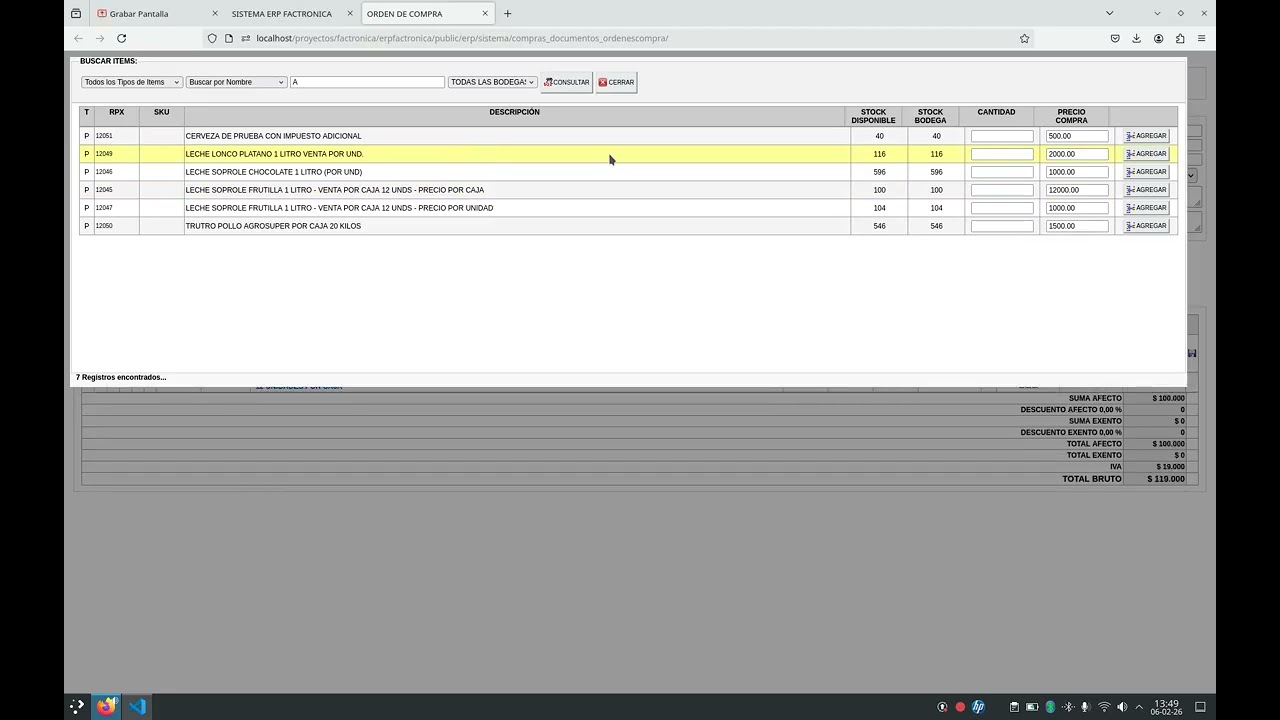Screen dimensions: 1280x720
Task: Switch to the Grabar Pantalla tab
Action: click(x=154, y=14)
